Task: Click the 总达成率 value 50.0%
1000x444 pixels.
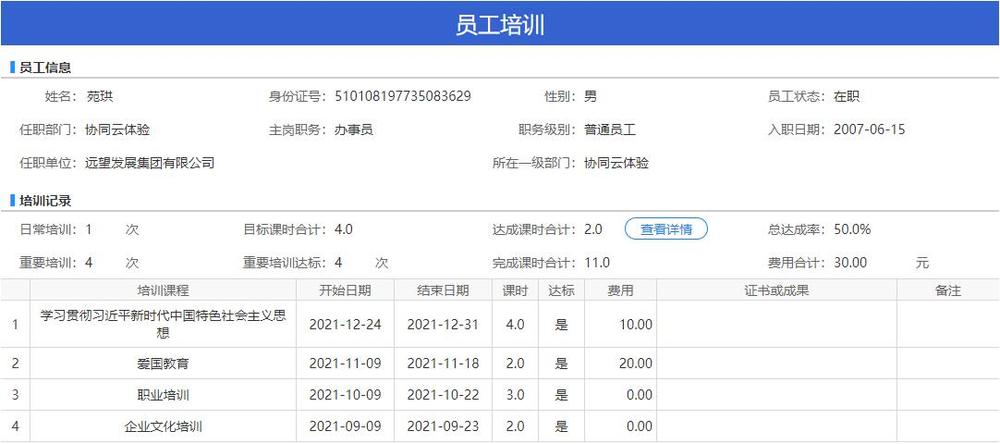Action: (x=852, y=229)
